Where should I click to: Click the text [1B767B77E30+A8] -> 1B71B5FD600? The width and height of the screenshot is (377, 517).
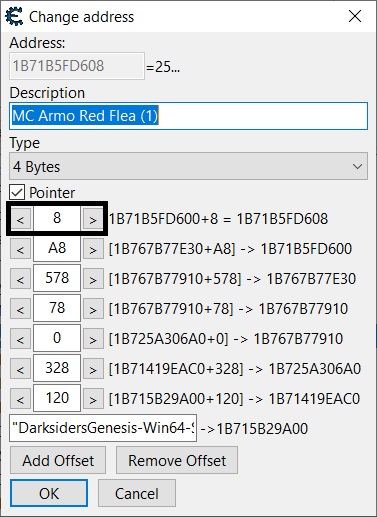pyautogui.click(x=230, y=249)
